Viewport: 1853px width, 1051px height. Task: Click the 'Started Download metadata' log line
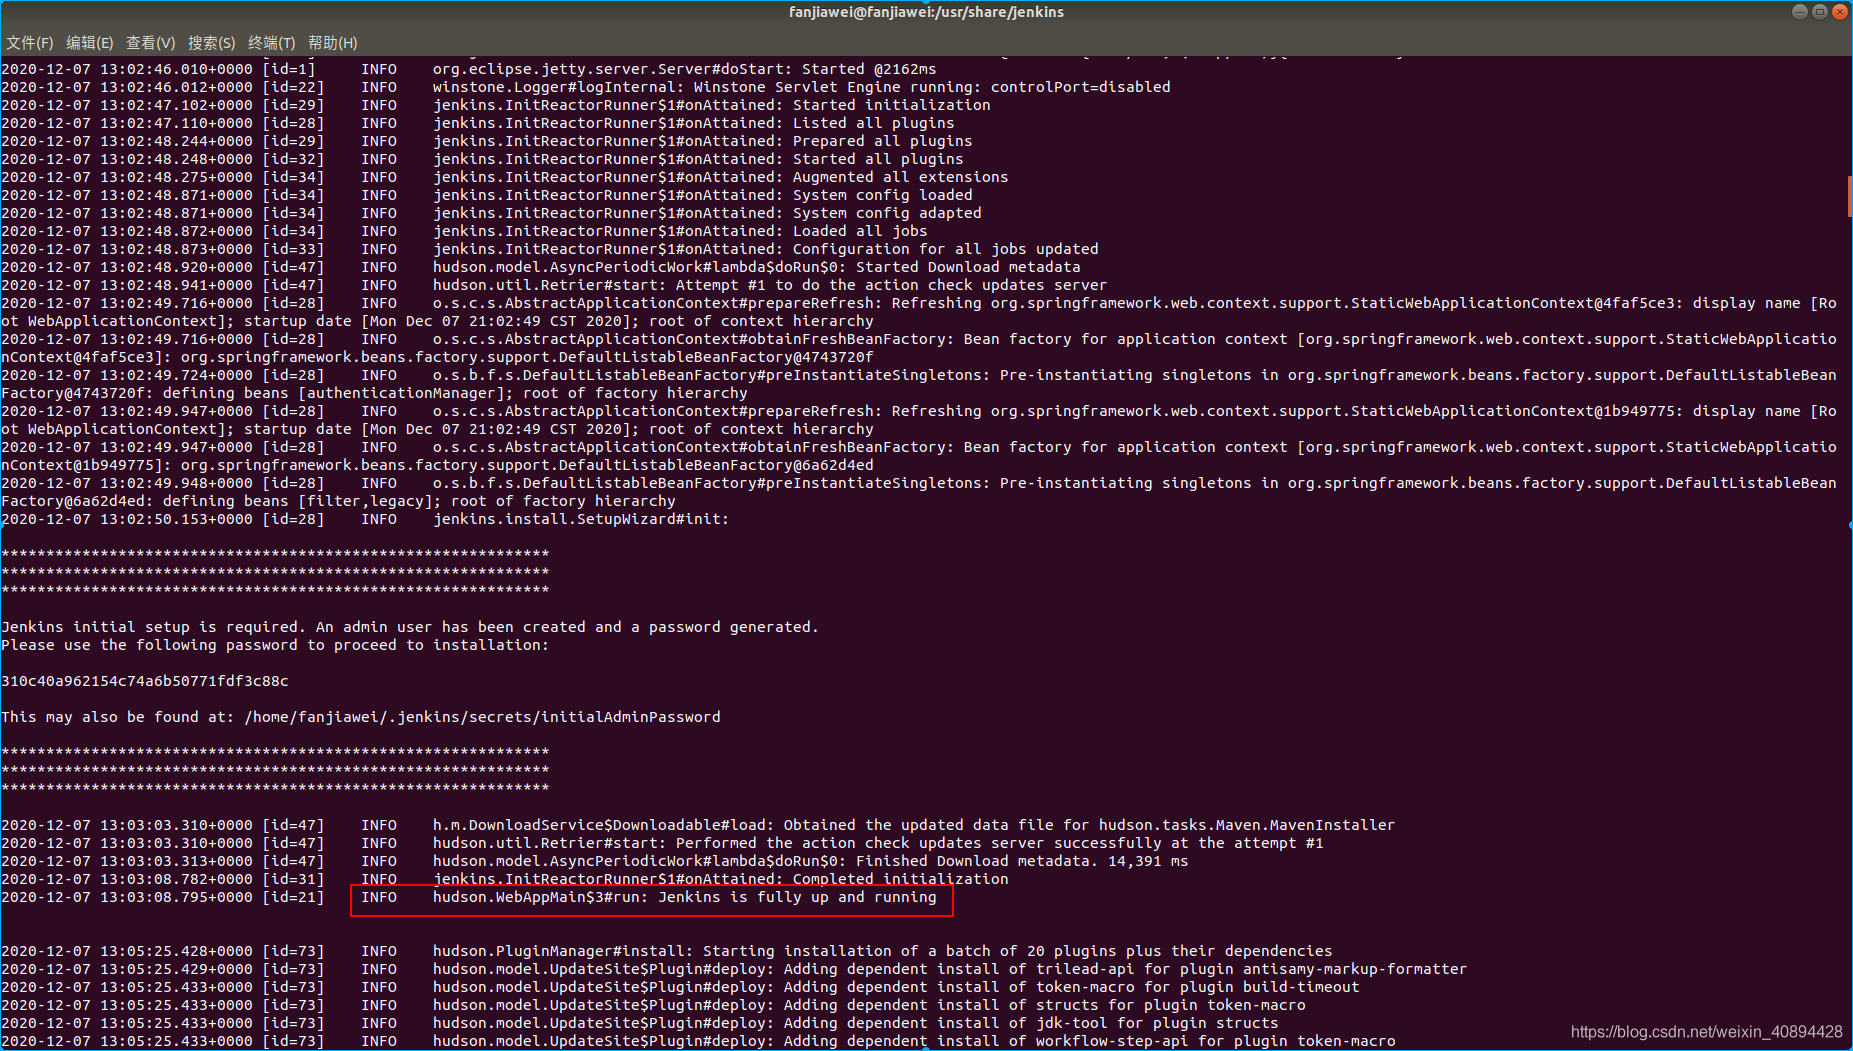tap(541, 267)
